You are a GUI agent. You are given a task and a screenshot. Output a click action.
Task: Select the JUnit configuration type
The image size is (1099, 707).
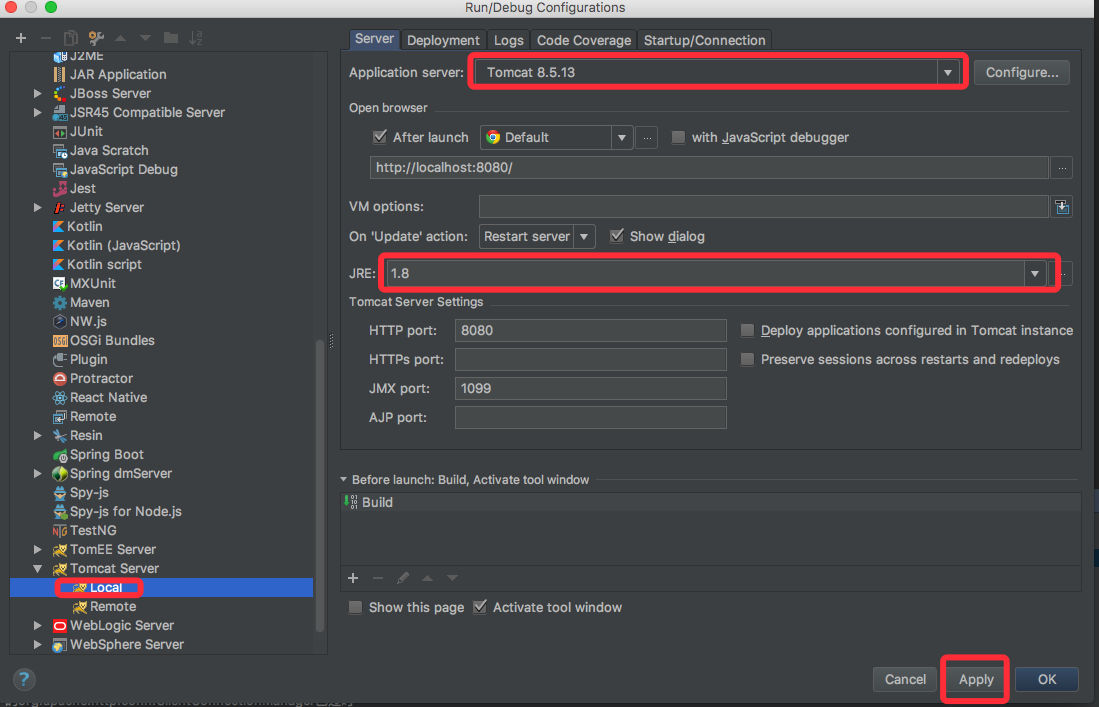tap(86, 132)
